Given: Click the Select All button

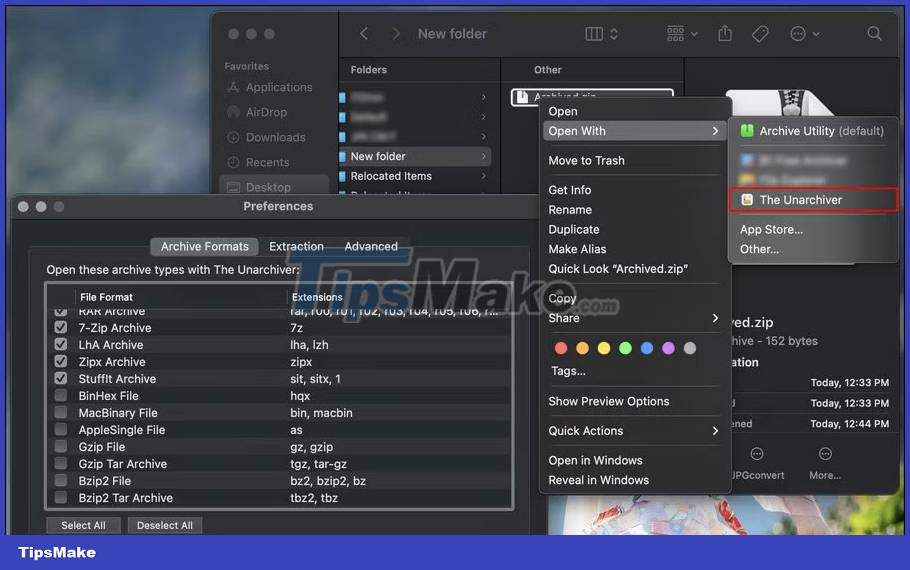Looking at the screenshot, I should (84, 525).
